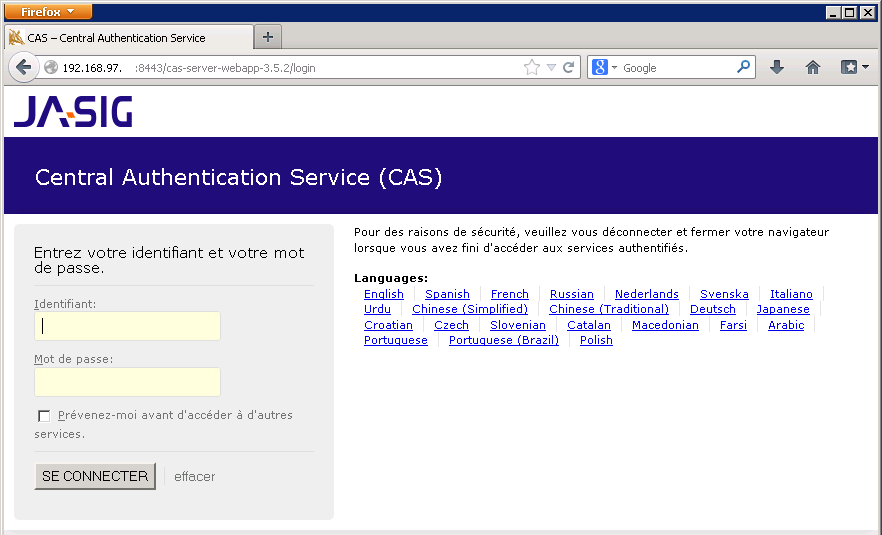Switch language to Catalan
The height and width of the screenshot is (535, 882).
[588, 325]
